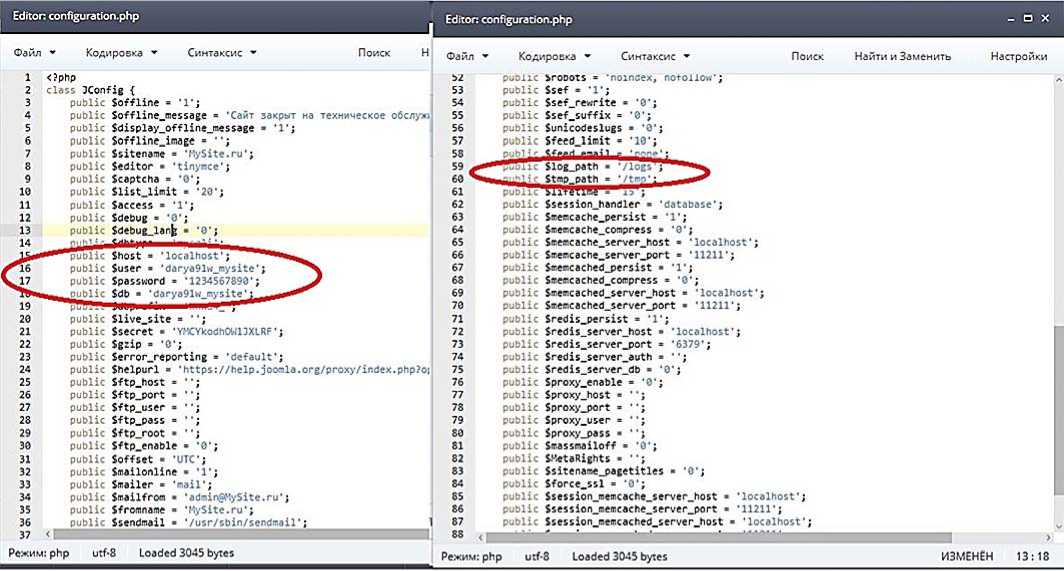Click cursor position '13 : 18' indicator
Viewport: 1064px width, 571px height.
(1032, 556)
